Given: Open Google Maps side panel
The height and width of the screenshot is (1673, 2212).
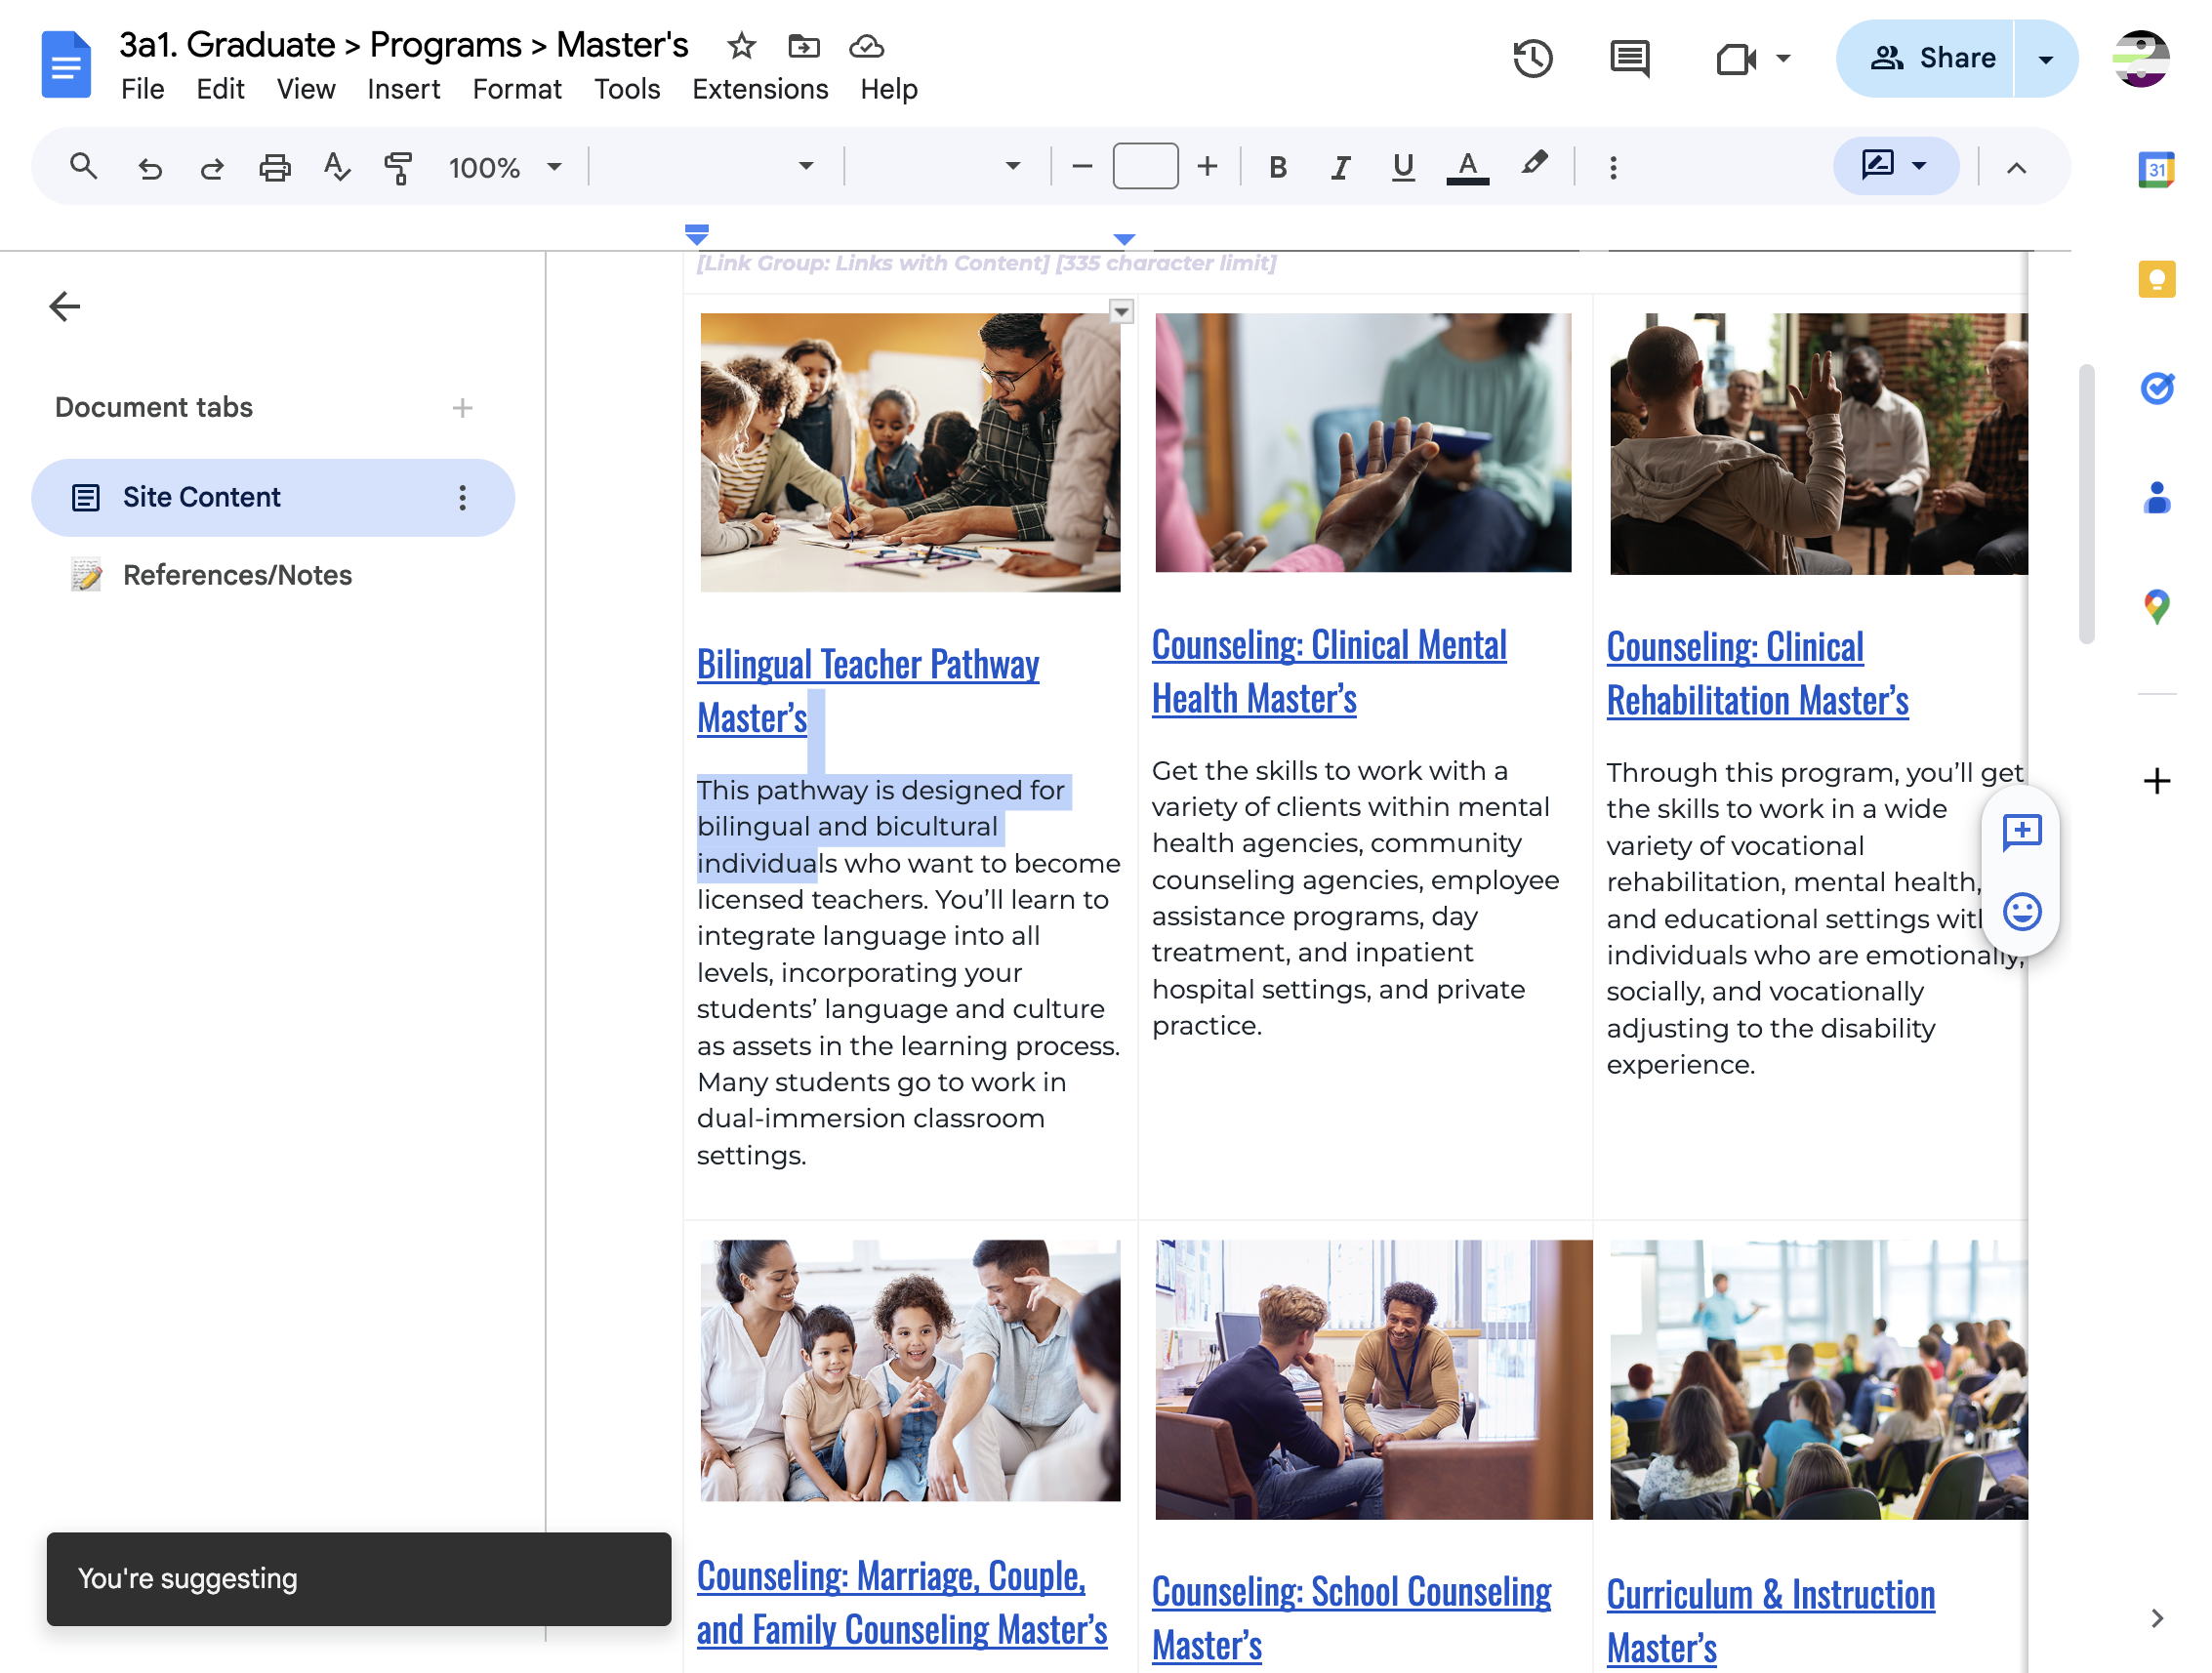Looking at the screenshot, I should 2156,606.
